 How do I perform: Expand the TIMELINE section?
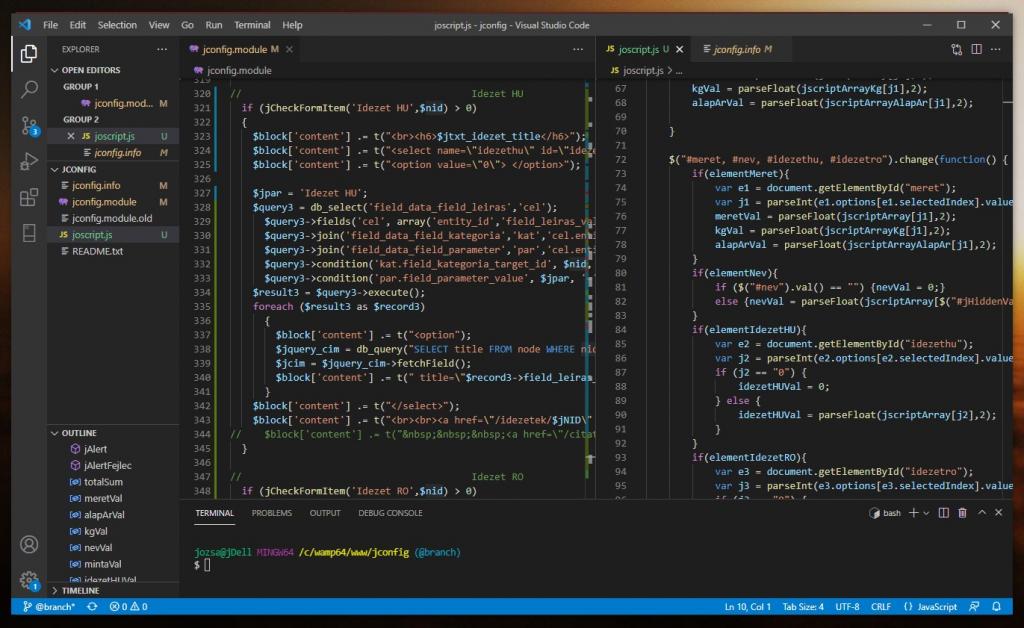80,591
